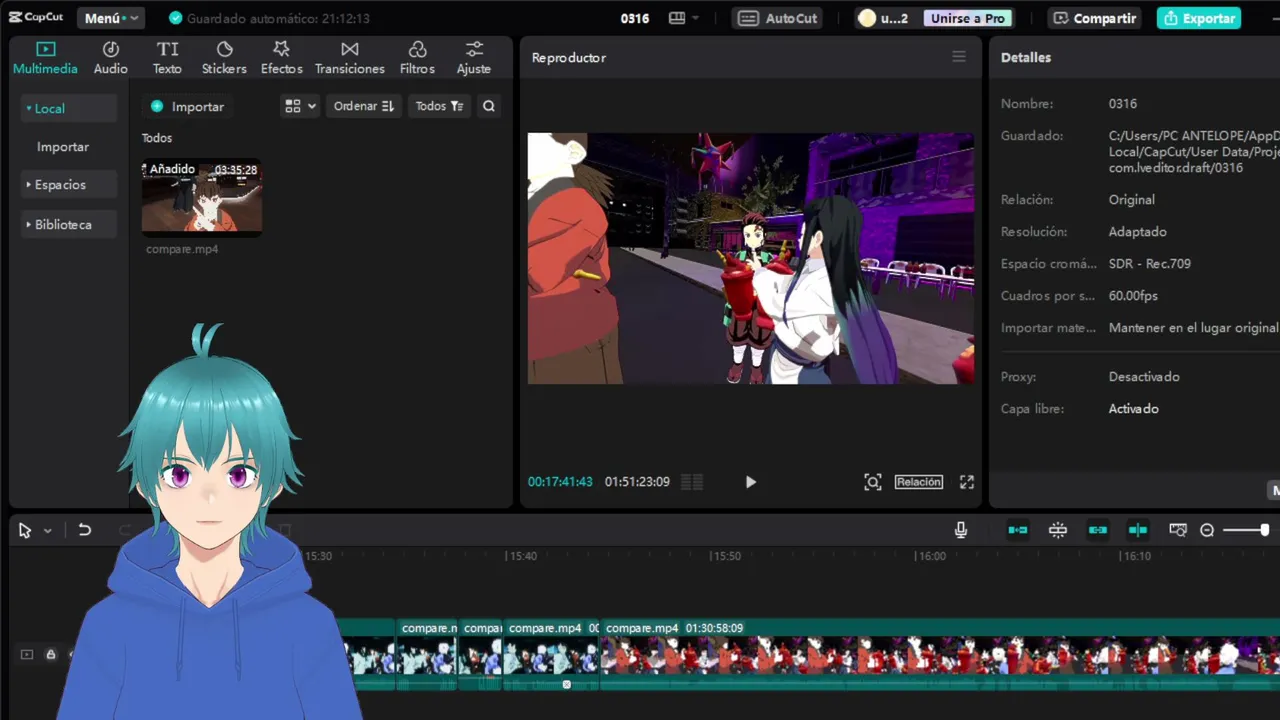This screenshot has width=1280, height=720.
Task: Click the screenshot focus frame icon
Action: tap(873, 482)
